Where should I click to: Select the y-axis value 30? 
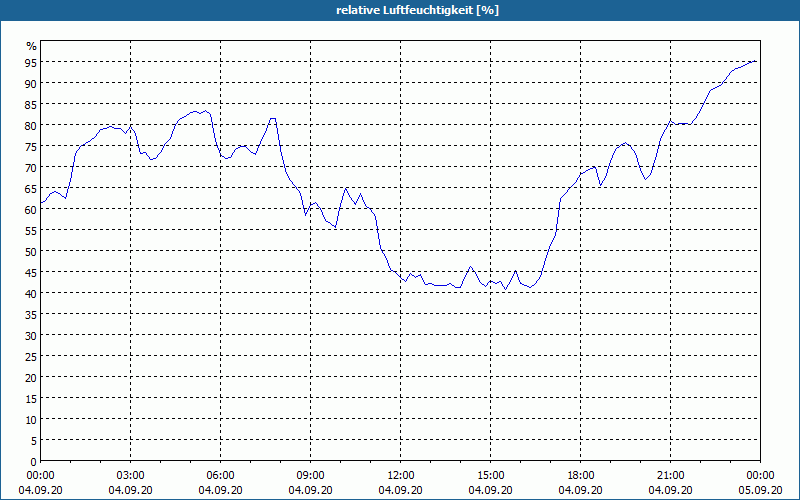[31, 335]
